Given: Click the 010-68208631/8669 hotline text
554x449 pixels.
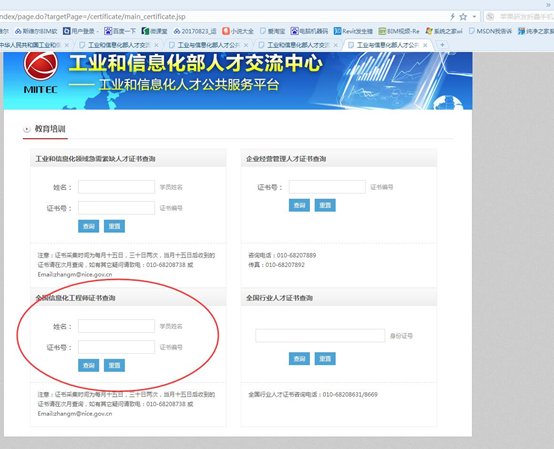Looking at the screenshot, I should 350,394.
